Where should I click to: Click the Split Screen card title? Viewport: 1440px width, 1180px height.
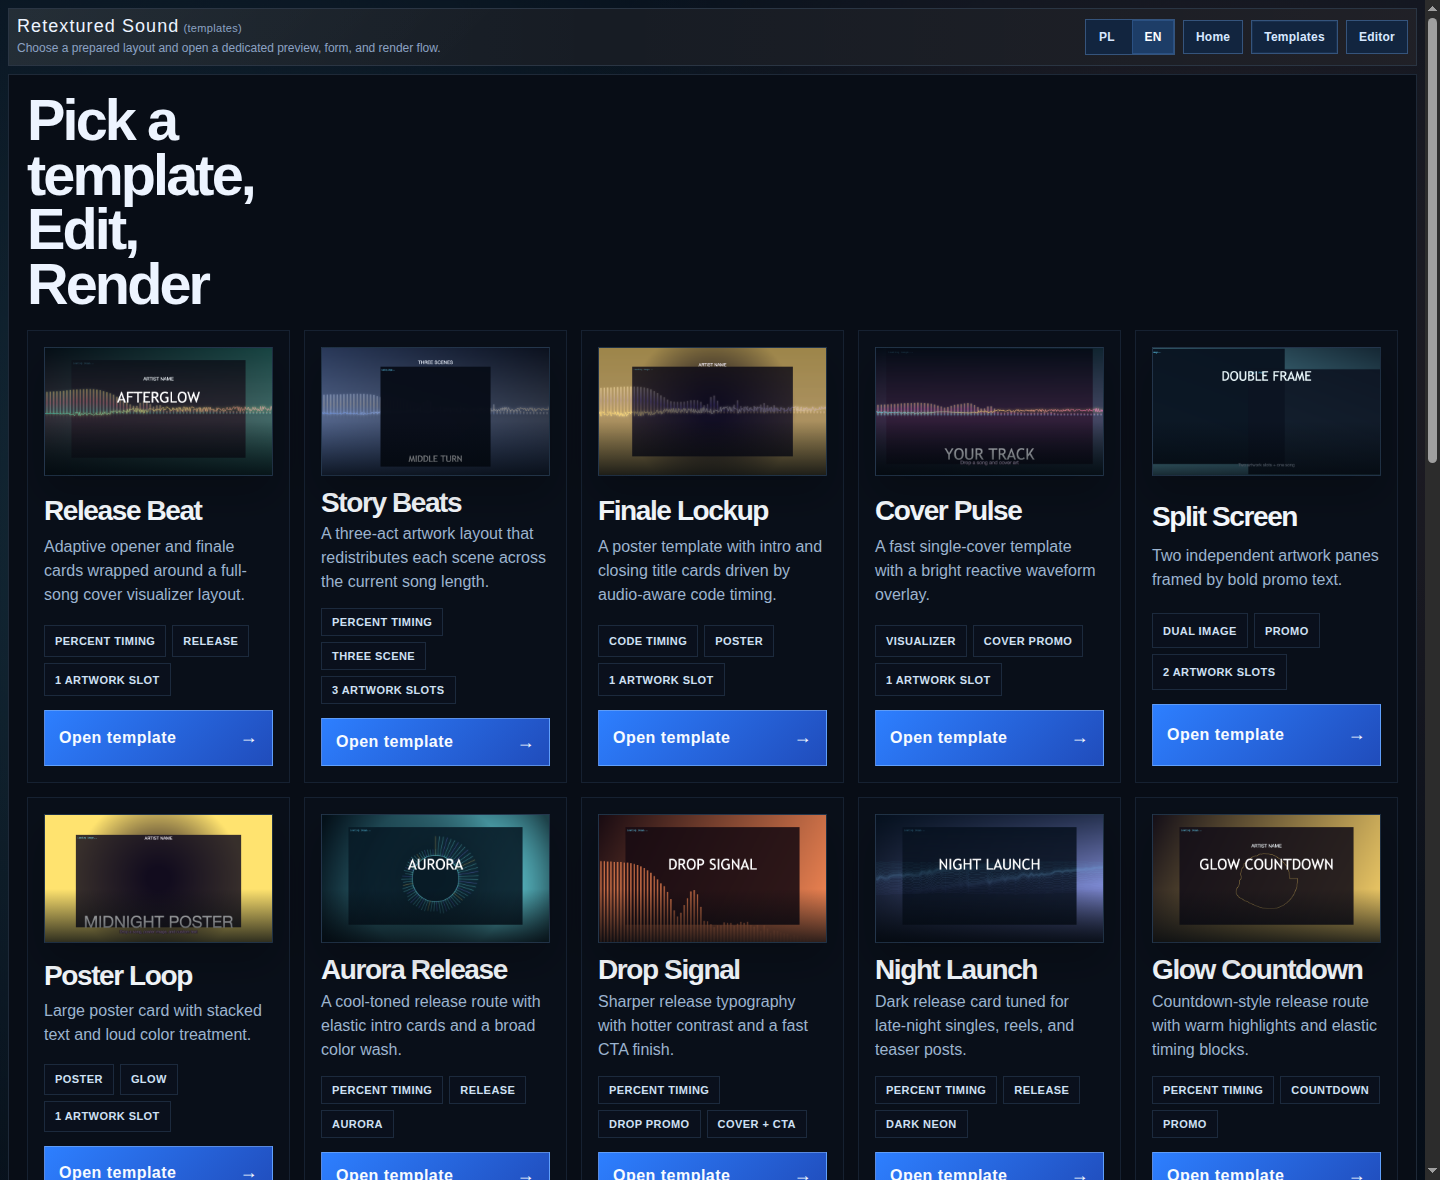click(x=1224, y=517)
